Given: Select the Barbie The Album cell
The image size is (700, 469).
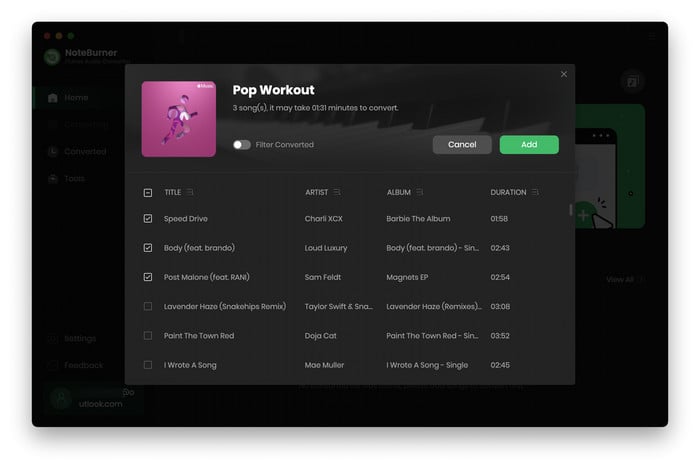Looking at the screenshot, I should tap(418, 219).
